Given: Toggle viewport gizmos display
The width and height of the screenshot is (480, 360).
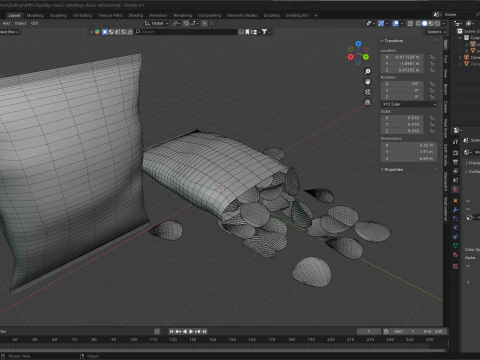Looking at the screenshot, I should (381, 23).
